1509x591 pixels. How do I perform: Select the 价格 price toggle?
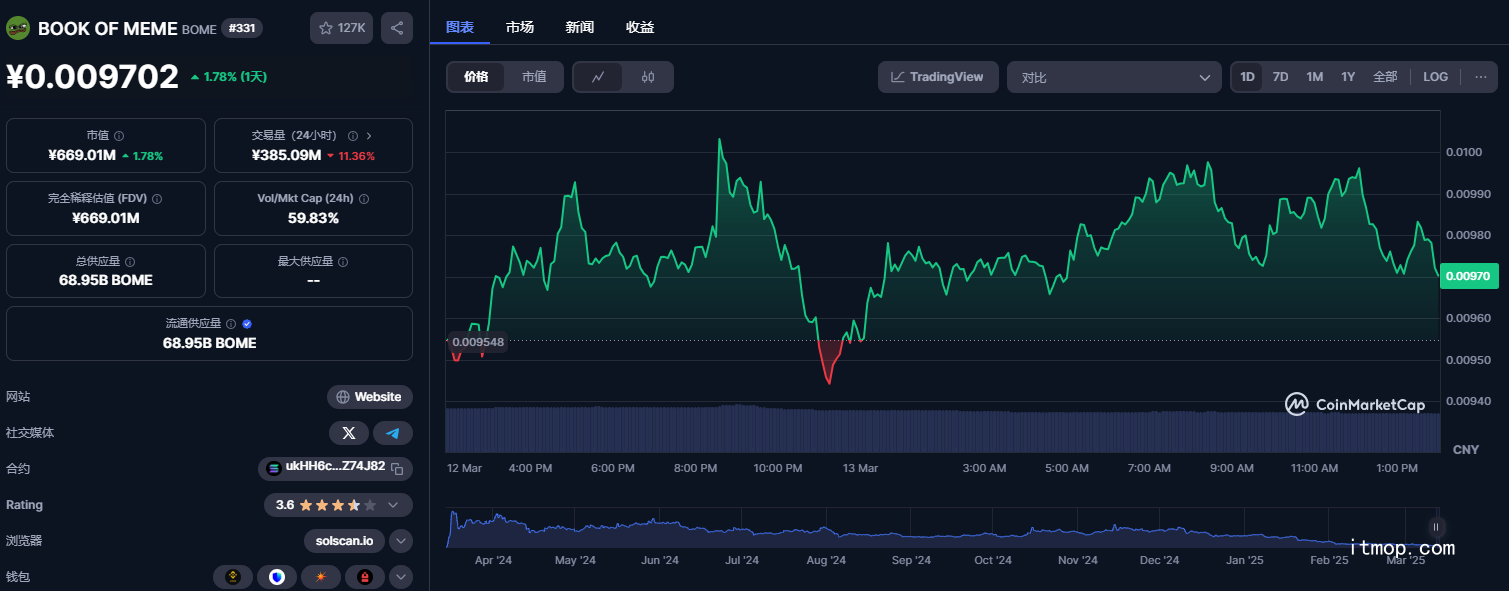pyautogui.click(x=476, y=77)
